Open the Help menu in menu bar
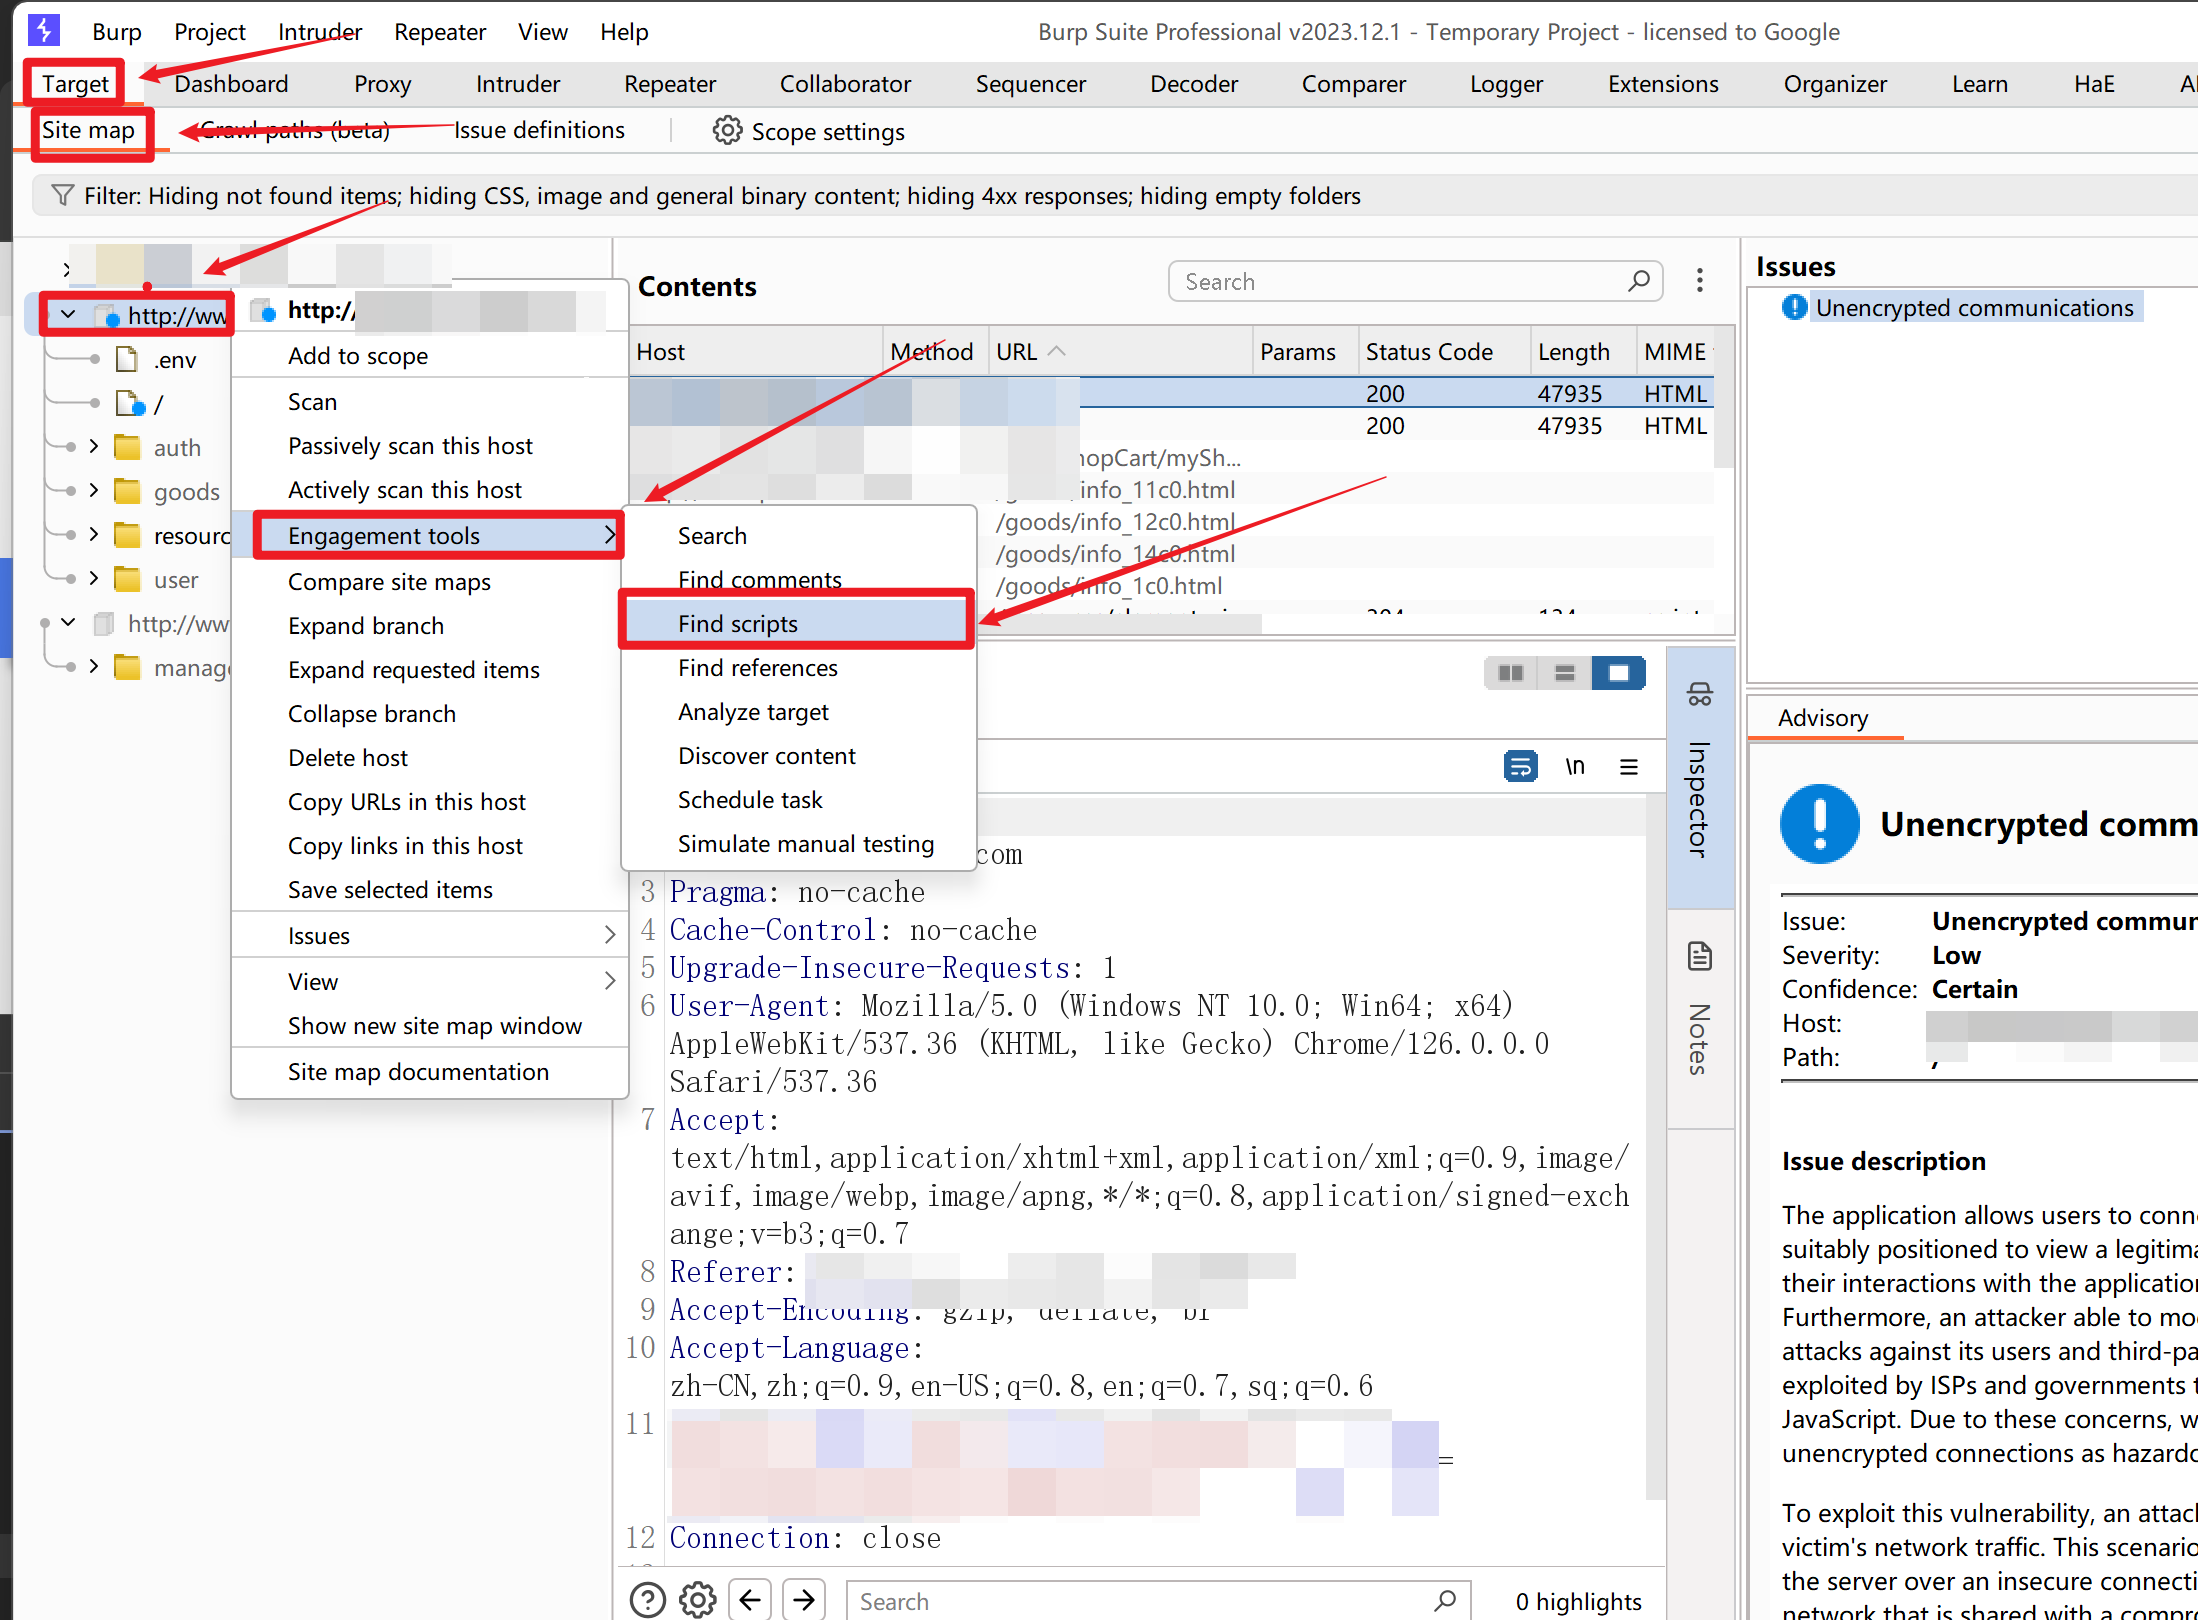This screenshot has width=2198, height=1620. [624, 32]
